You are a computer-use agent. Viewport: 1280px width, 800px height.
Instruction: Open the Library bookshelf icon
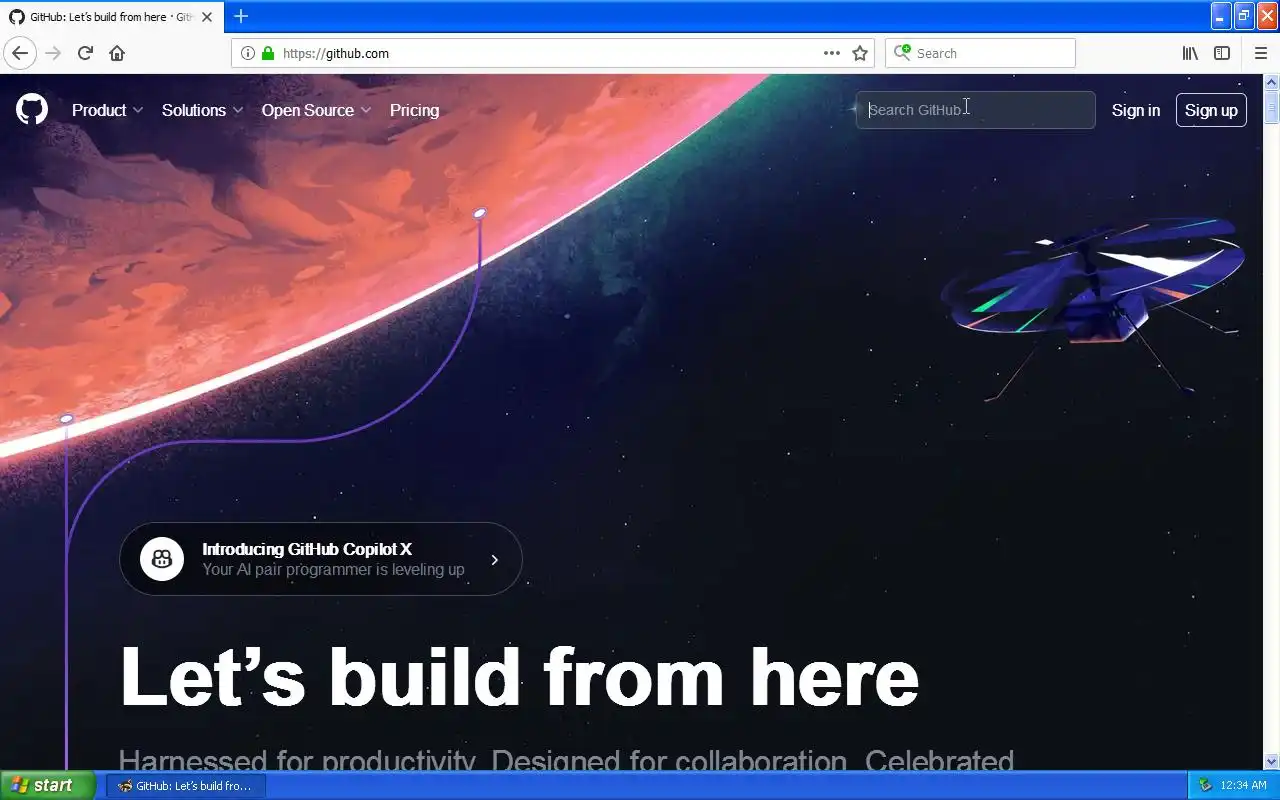tap(1190, 53)
